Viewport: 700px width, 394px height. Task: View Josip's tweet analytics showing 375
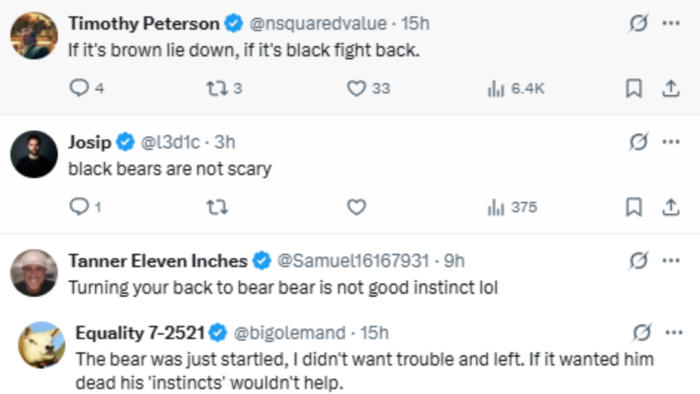pyautogui.click(x=512, y=207)
